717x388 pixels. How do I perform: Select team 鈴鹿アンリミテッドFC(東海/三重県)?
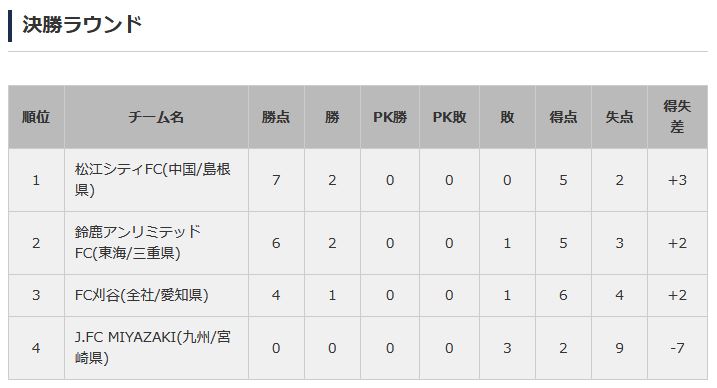click(138, 242)
